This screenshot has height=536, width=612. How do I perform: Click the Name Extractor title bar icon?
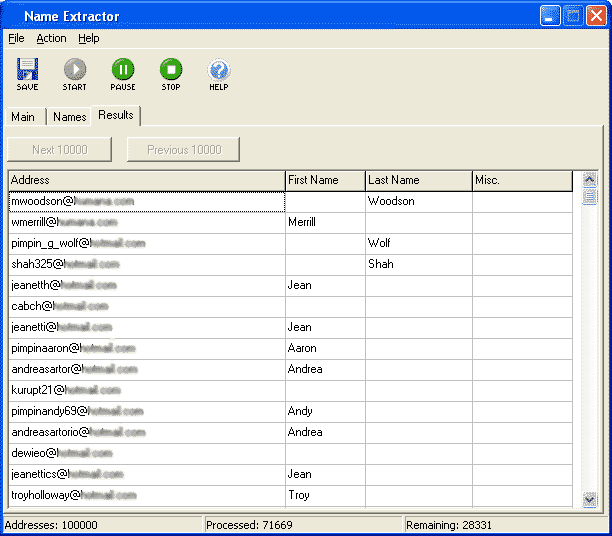[12, 16]
